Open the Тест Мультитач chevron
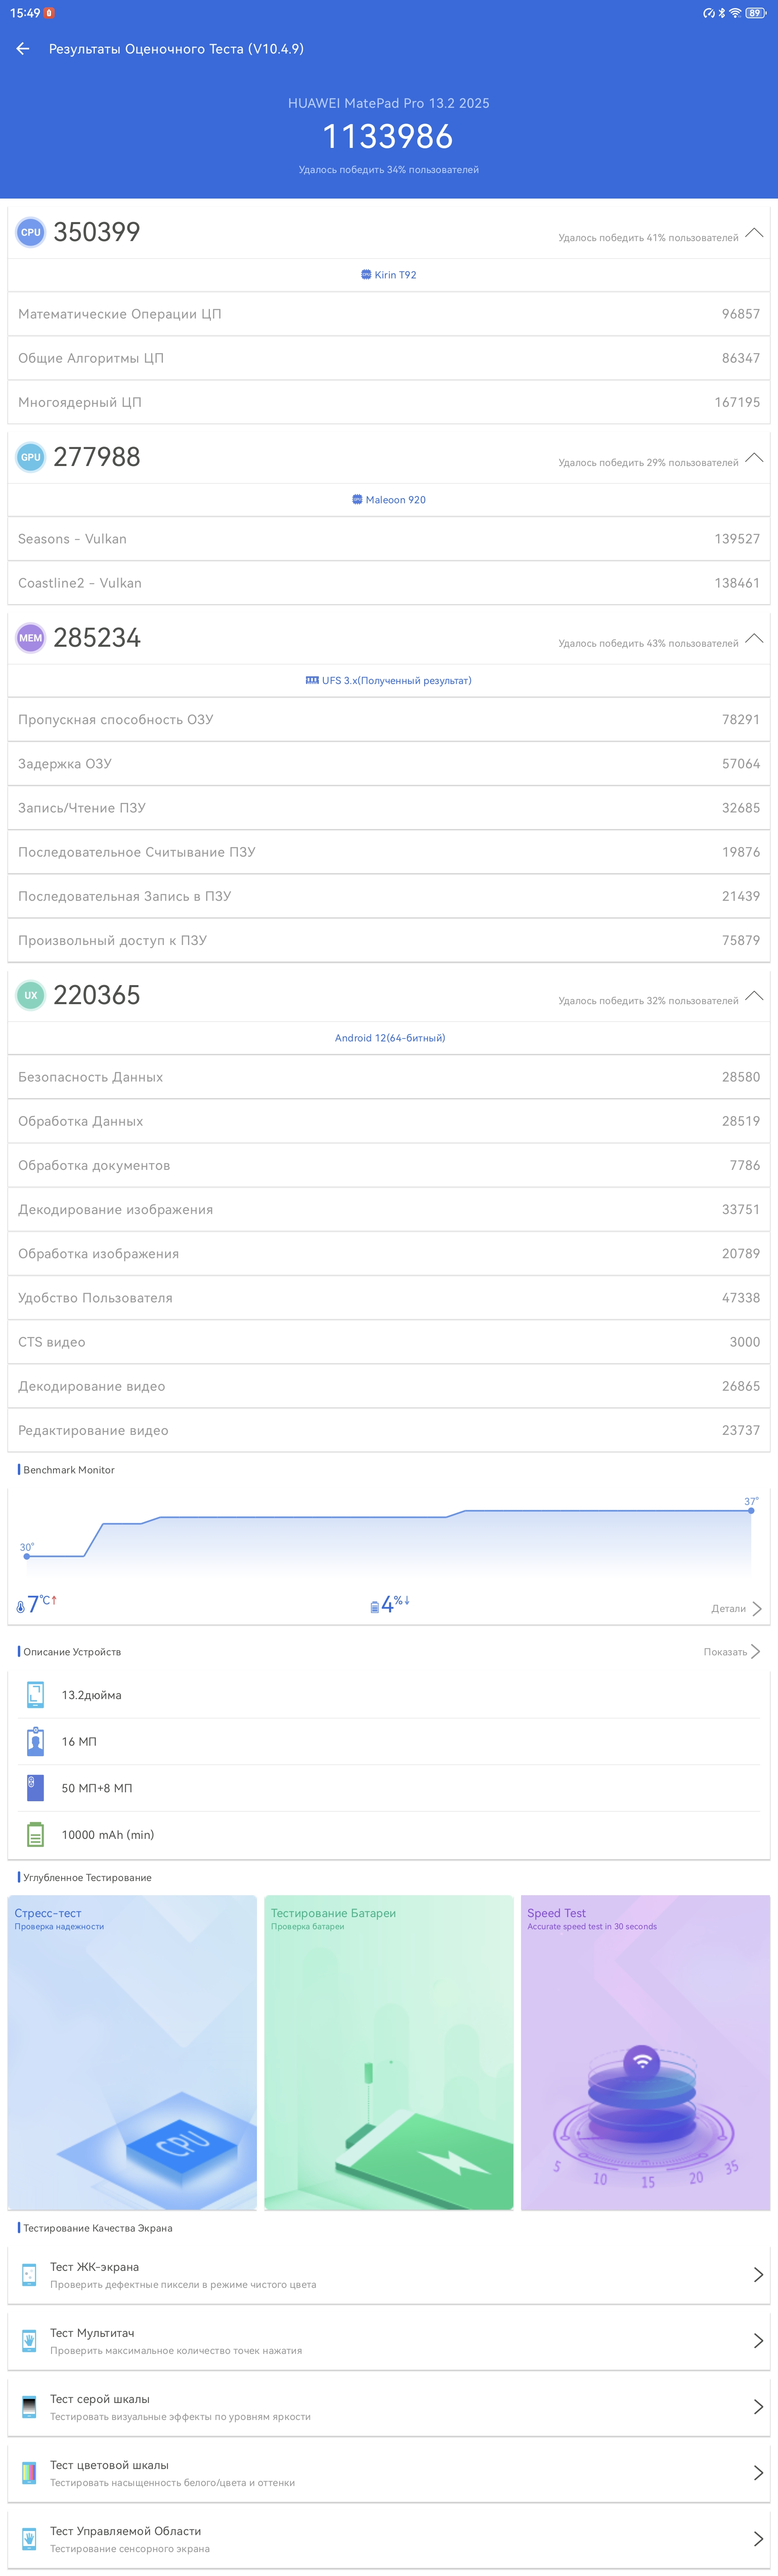 [758, 2341]
